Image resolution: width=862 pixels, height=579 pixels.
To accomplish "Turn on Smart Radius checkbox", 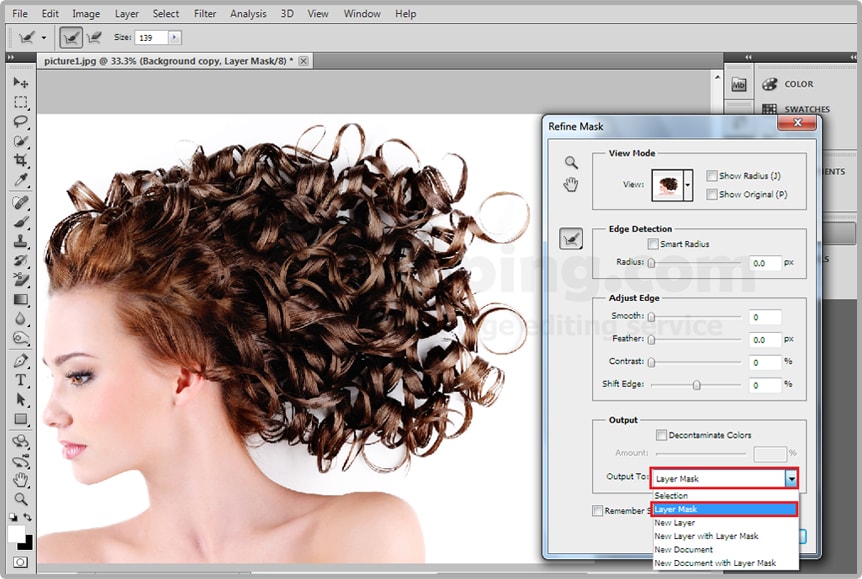I will [x=653, y=244].
